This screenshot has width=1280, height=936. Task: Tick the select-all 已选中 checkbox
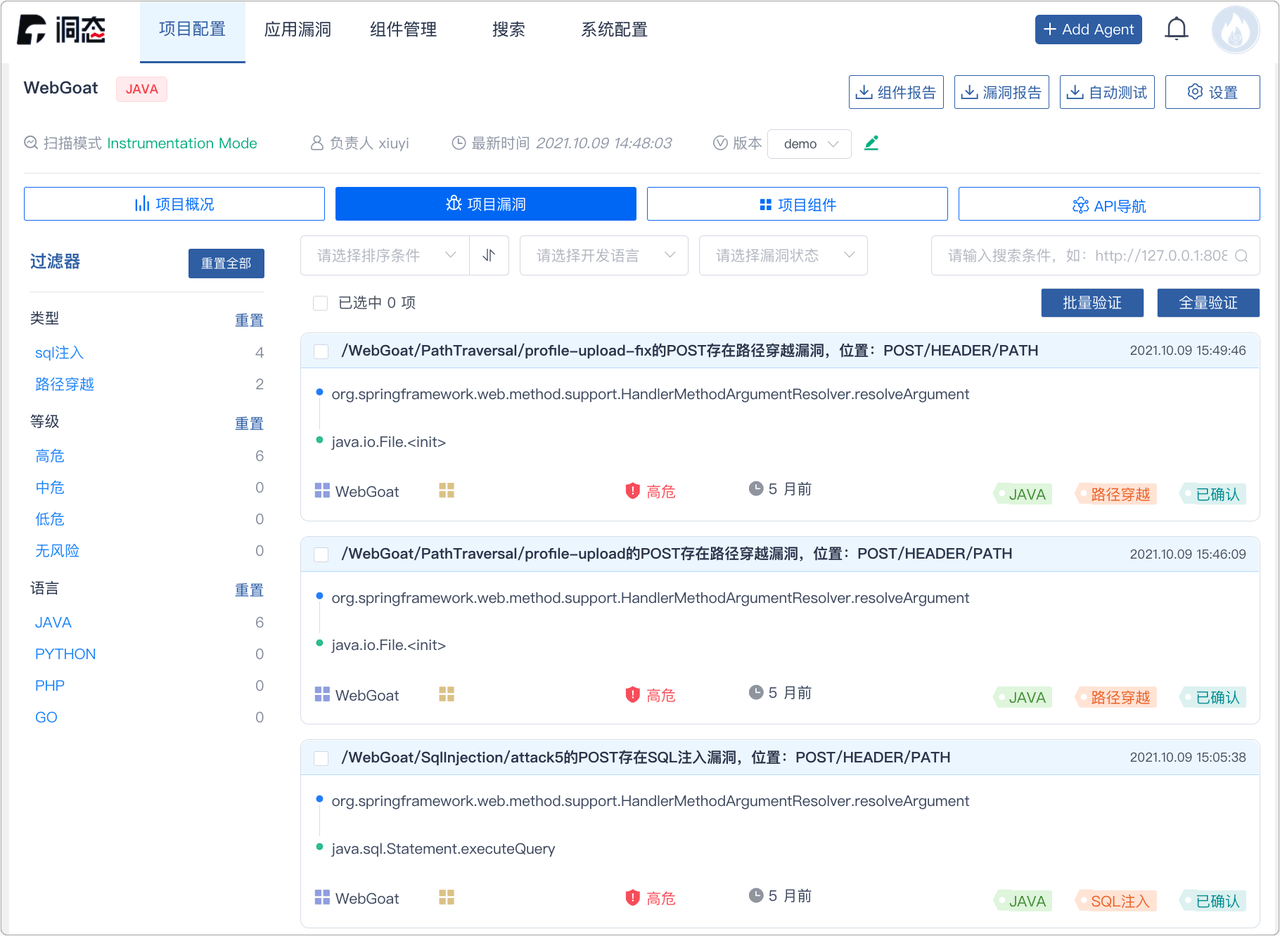320,303
